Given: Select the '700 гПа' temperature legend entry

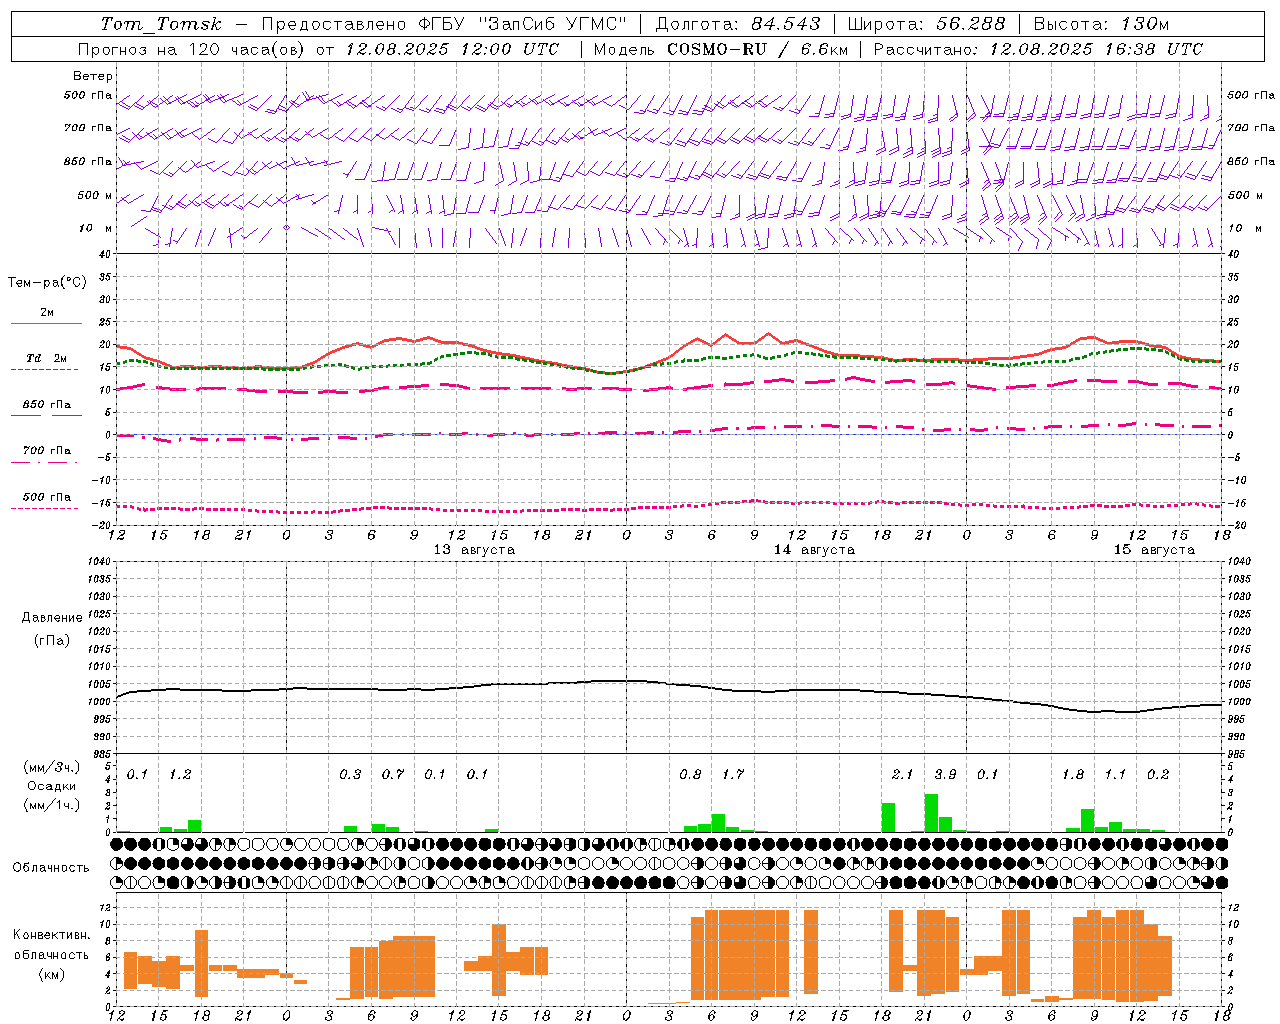Looking at the screenshot, I should pos(47,450).
